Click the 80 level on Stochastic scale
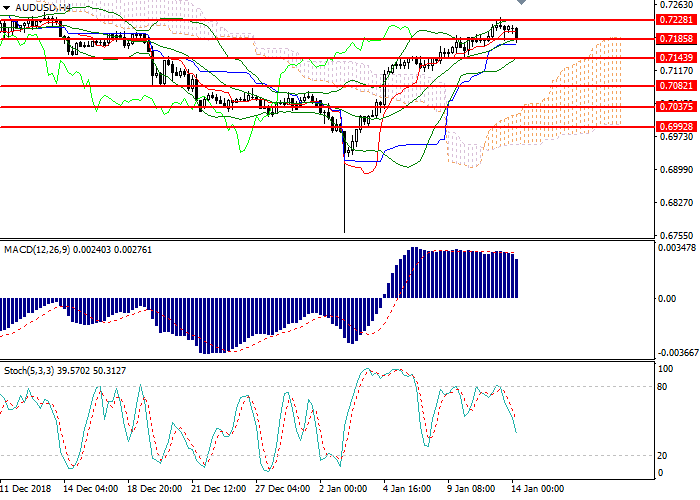The height and width of the screenshot is (500, 700). pos(660,387)
